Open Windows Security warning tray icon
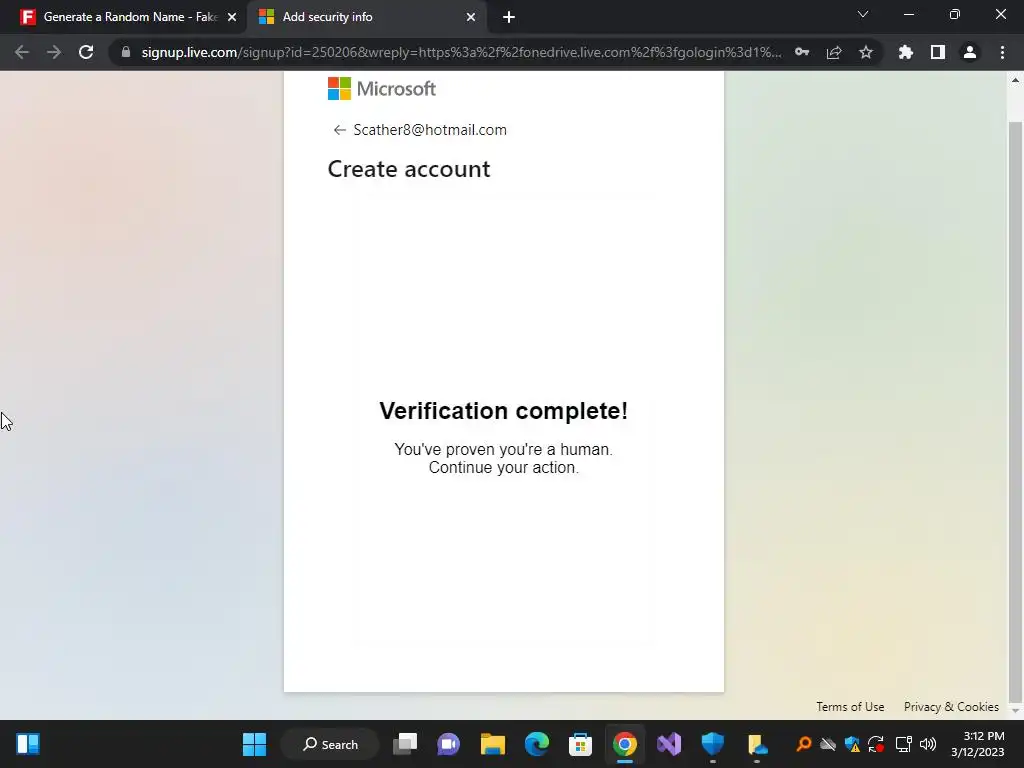Image resolution: width=1024 pixels, height=768 pixels. click(852, 744)
